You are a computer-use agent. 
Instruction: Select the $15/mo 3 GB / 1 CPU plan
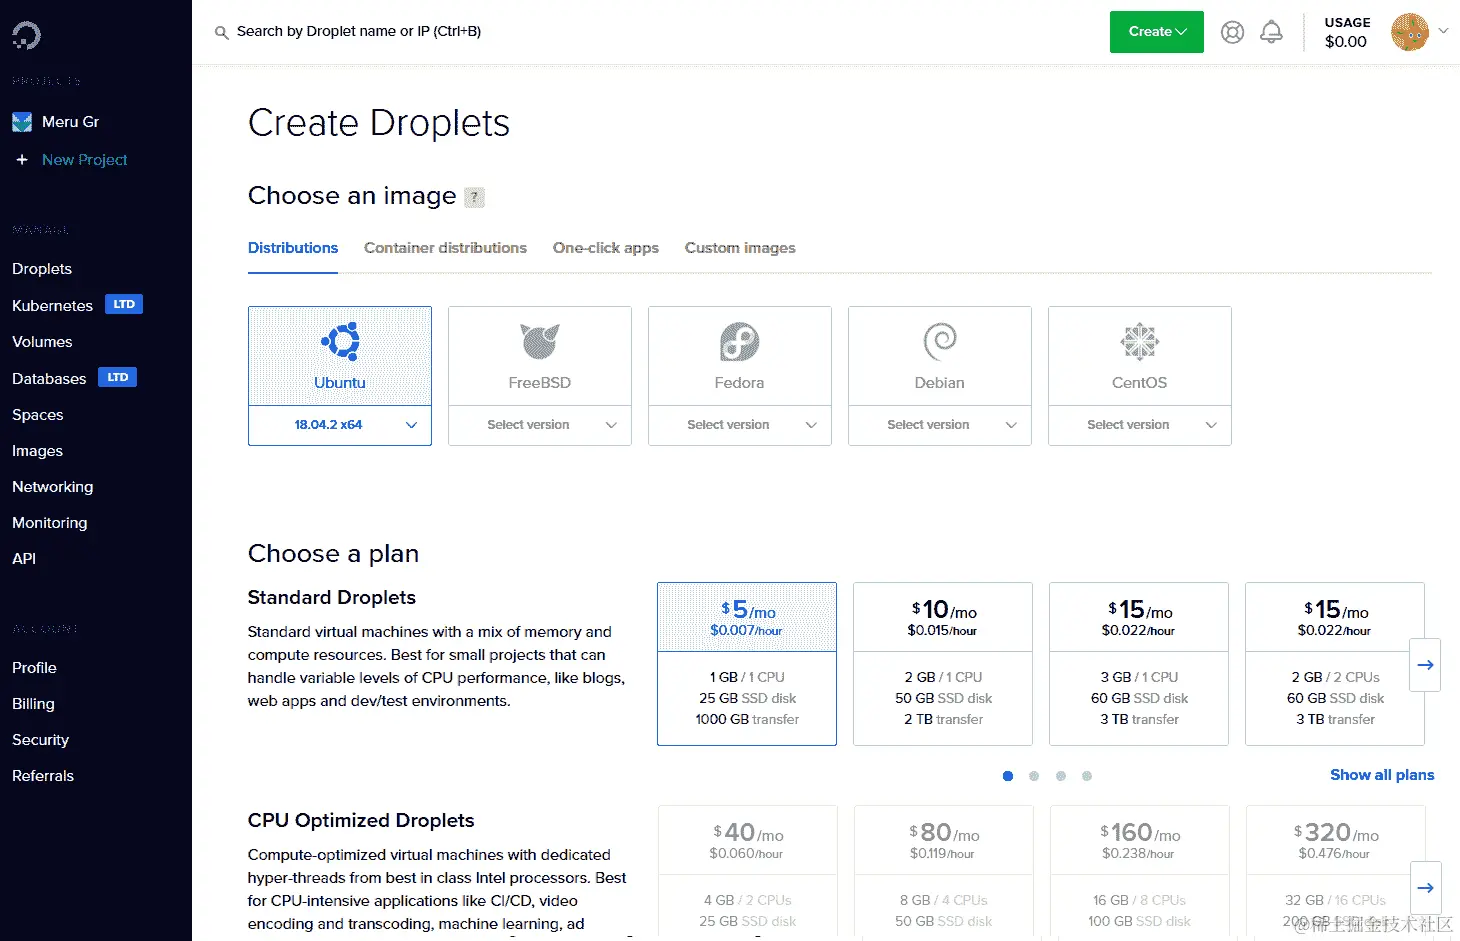click(1139, 664)
